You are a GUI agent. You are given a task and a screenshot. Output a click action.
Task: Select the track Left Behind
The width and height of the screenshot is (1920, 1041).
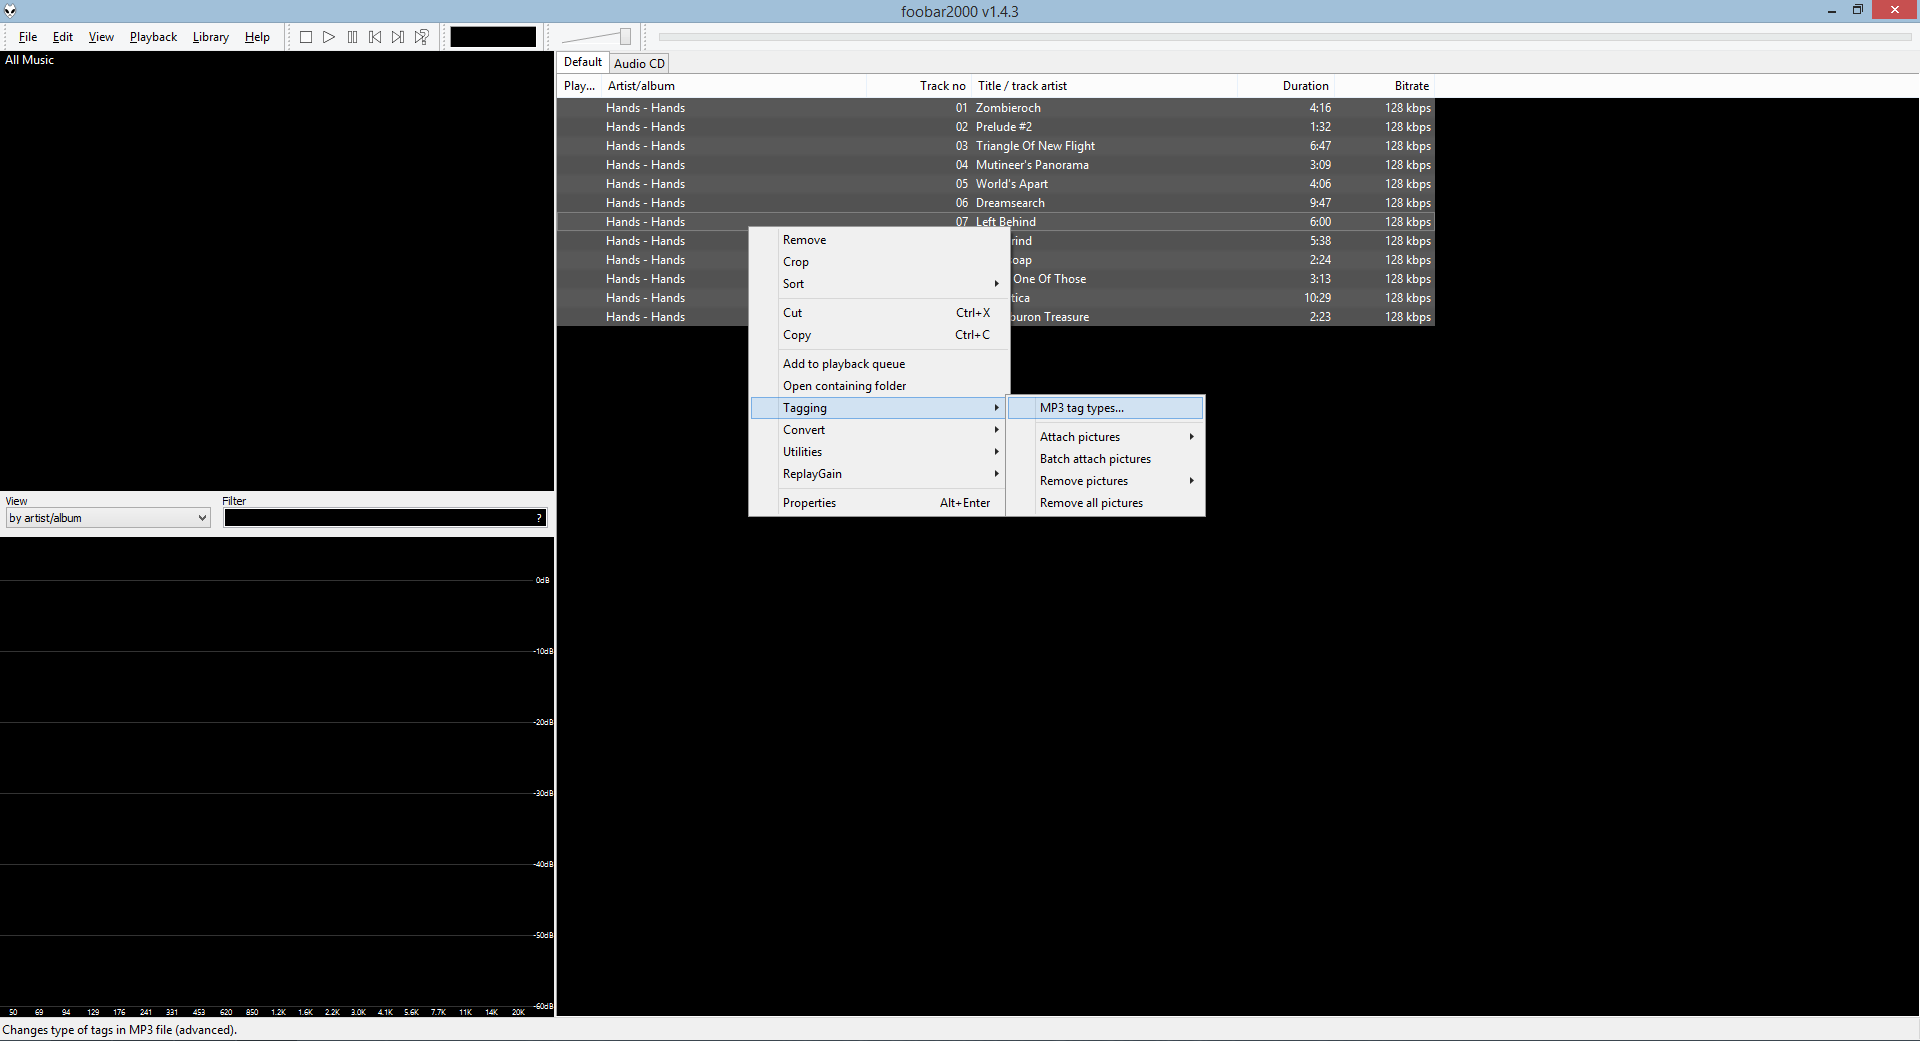tap(995, 222)
